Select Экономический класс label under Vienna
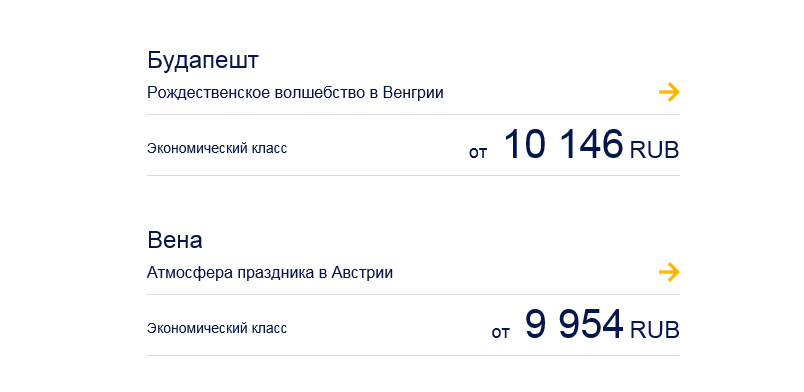Viewport: 804px width, 392px height. pos(217,328)
